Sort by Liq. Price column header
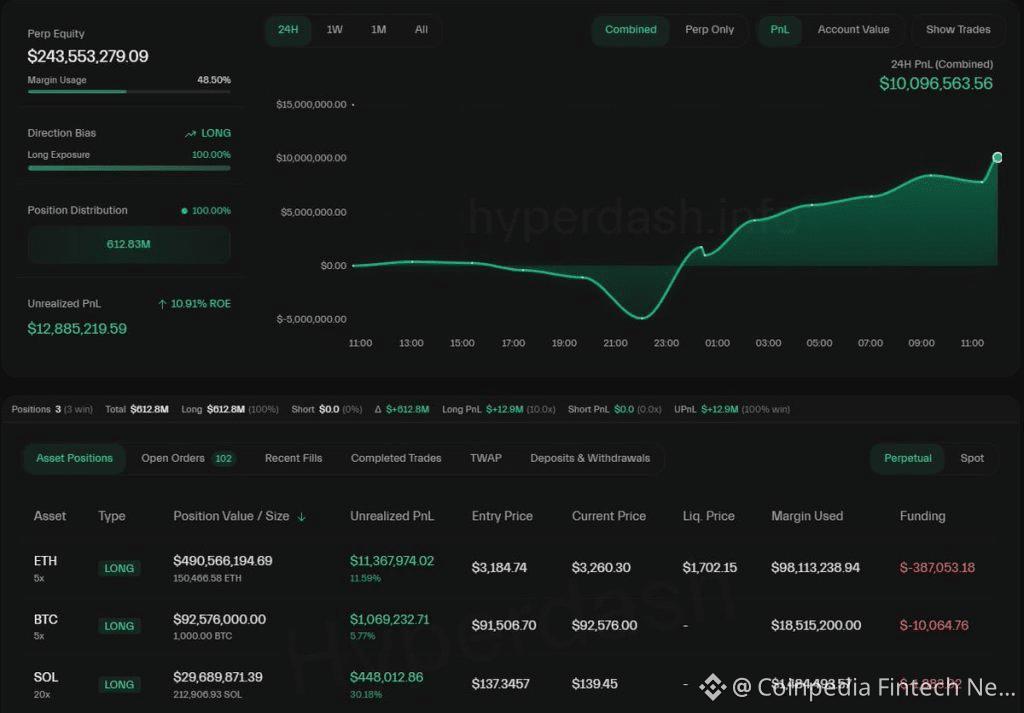 click(x=709, y=516)
